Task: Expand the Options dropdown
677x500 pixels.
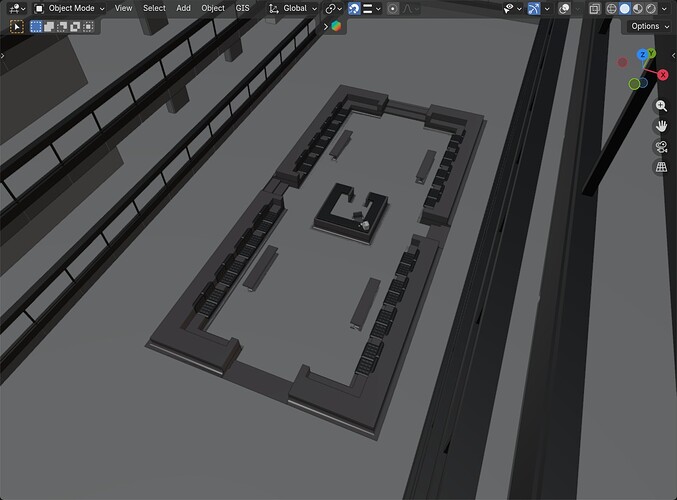Action: [x=650, y=26]
